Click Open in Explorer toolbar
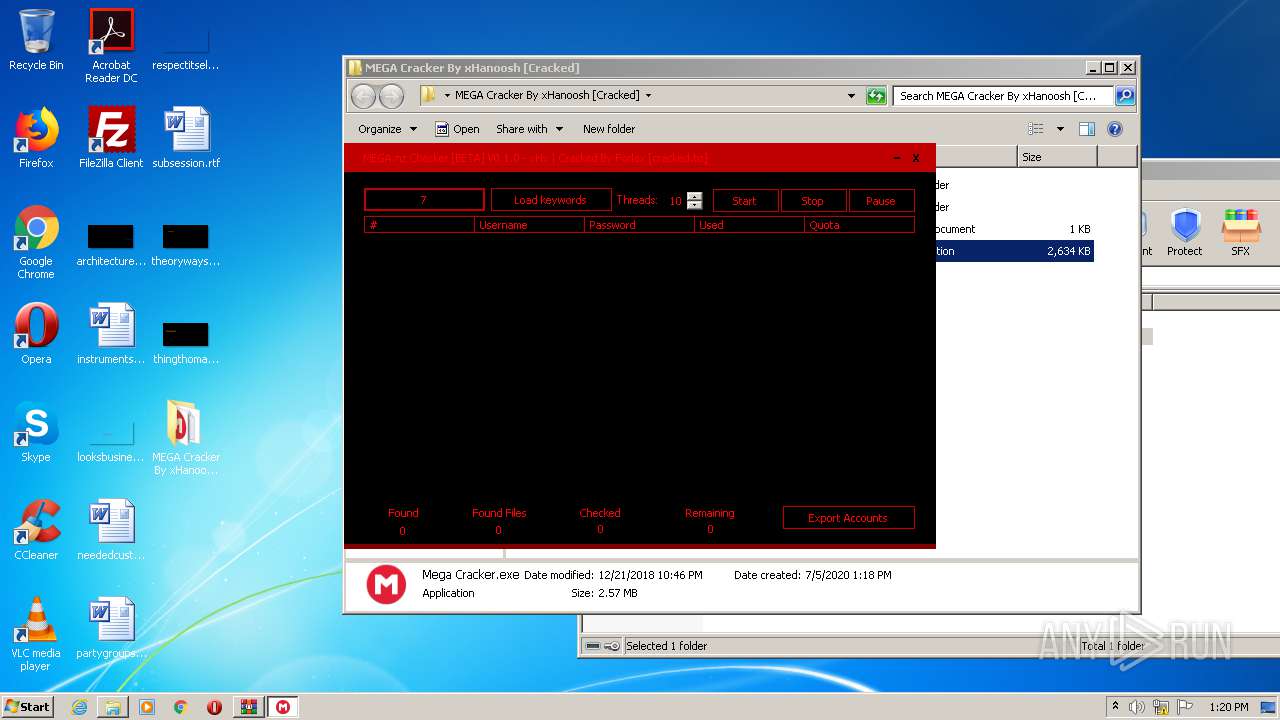 click(x=457, y=129)
